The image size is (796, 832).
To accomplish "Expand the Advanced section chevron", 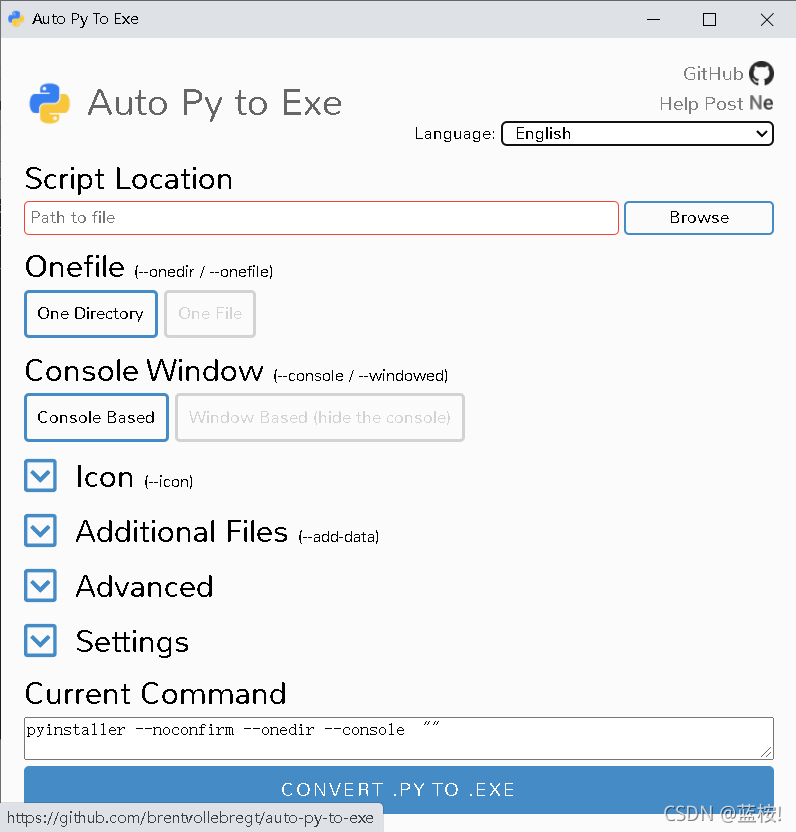I will pos(40,586).
